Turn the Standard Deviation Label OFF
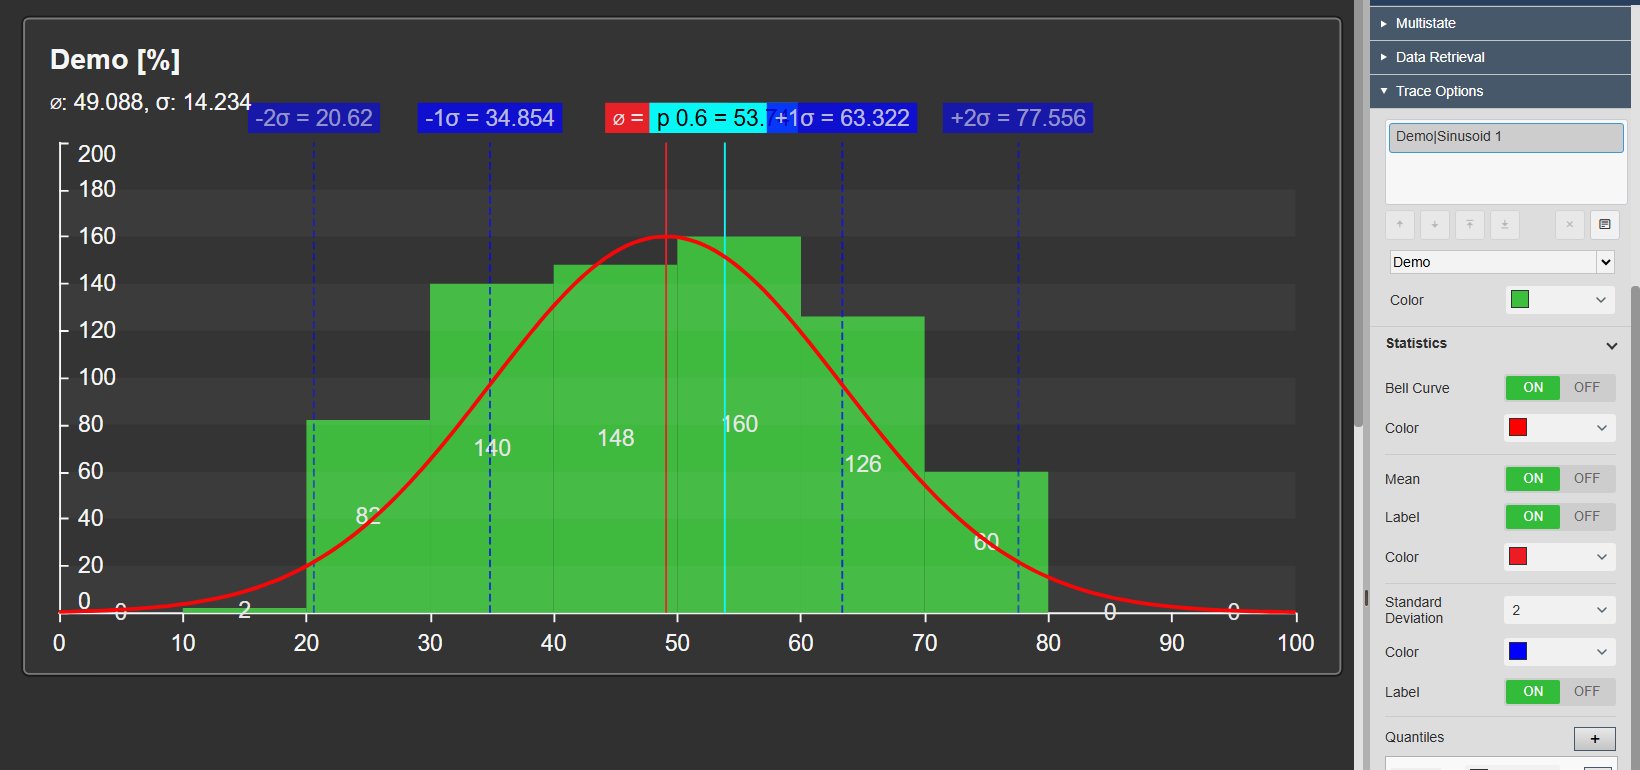Screen dimensions: 1640x770 coord(1587,692)
